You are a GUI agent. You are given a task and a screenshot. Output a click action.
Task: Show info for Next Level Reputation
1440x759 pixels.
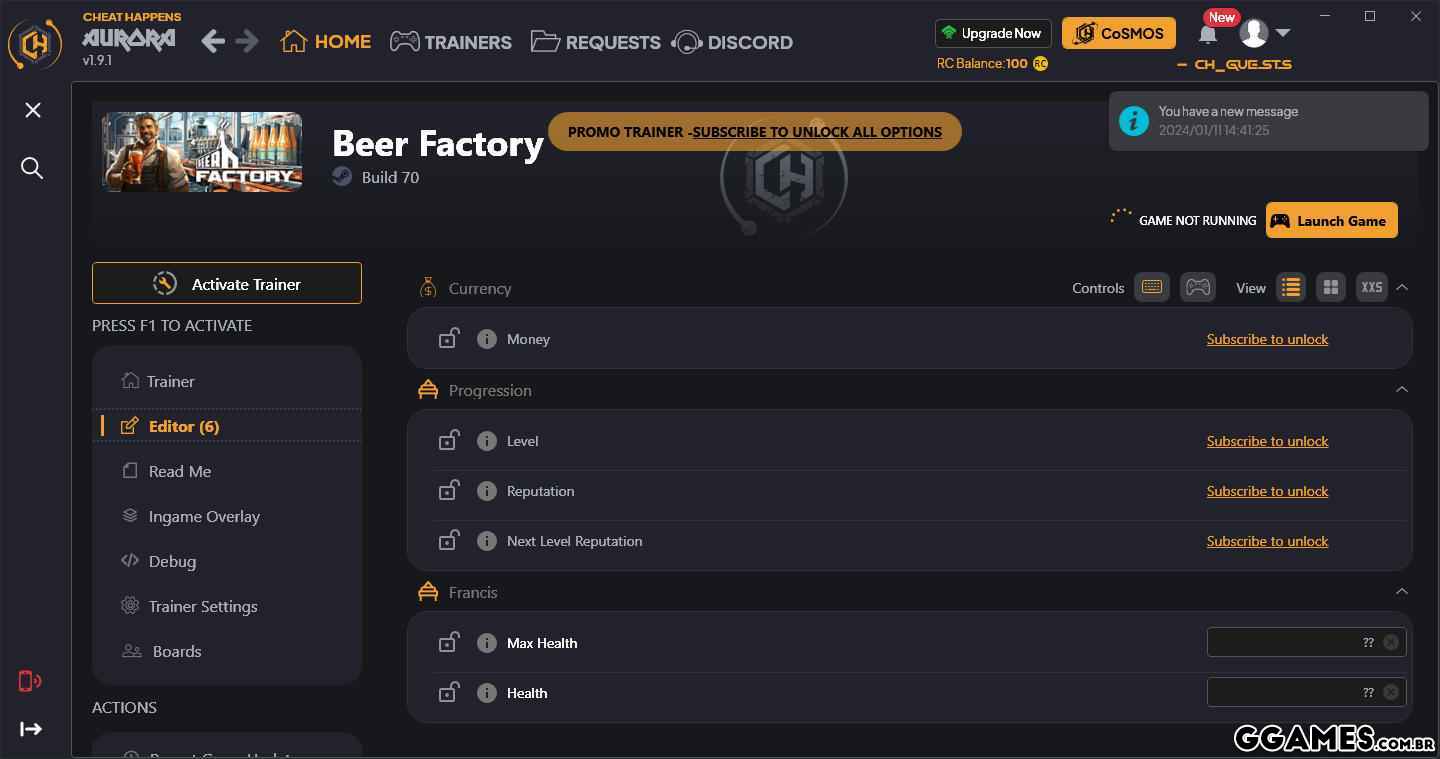[487, 541]
